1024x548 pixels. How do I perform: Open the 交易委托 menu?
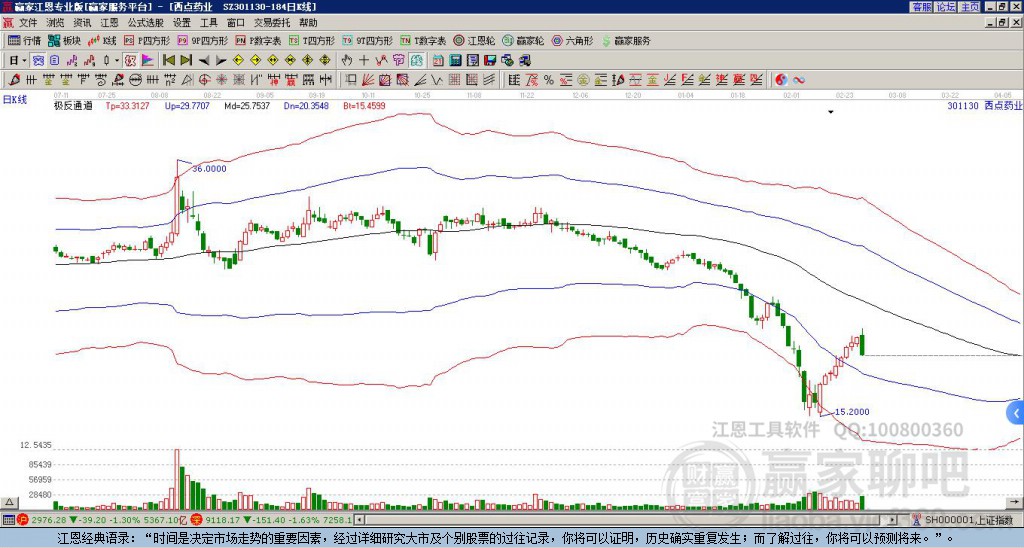(x=272, y=23)
